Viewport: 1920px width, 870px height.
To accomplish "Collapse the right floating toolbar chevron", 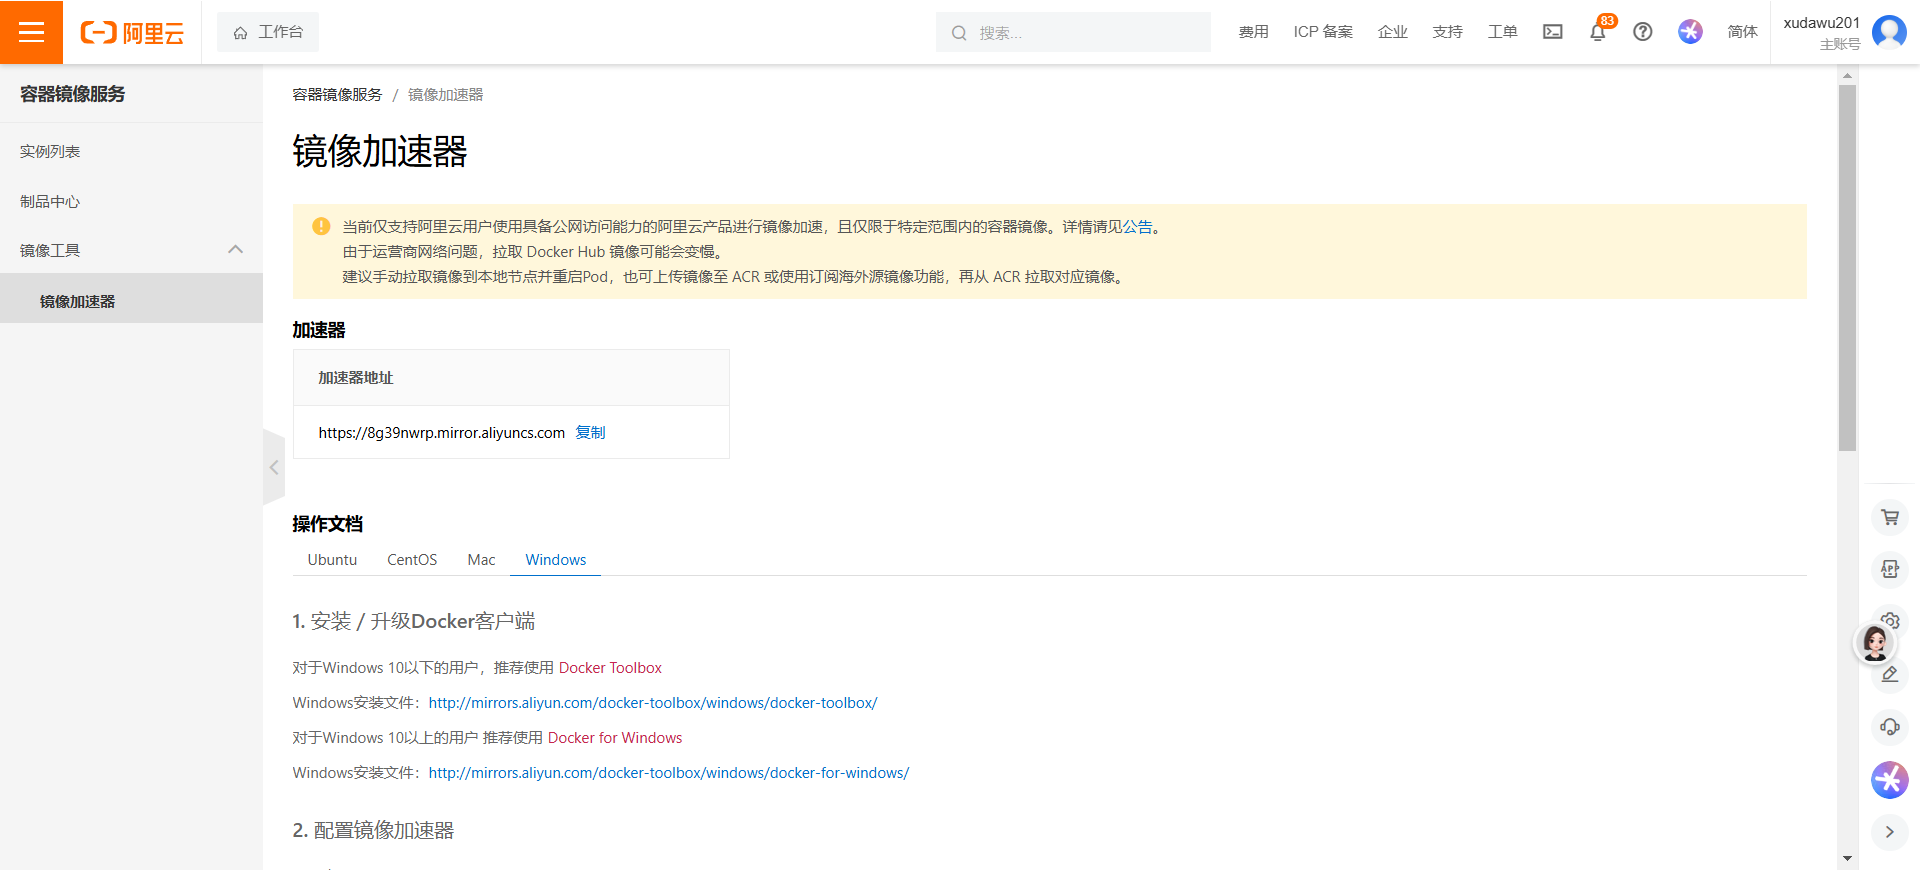I will [x=1889, y=832].
